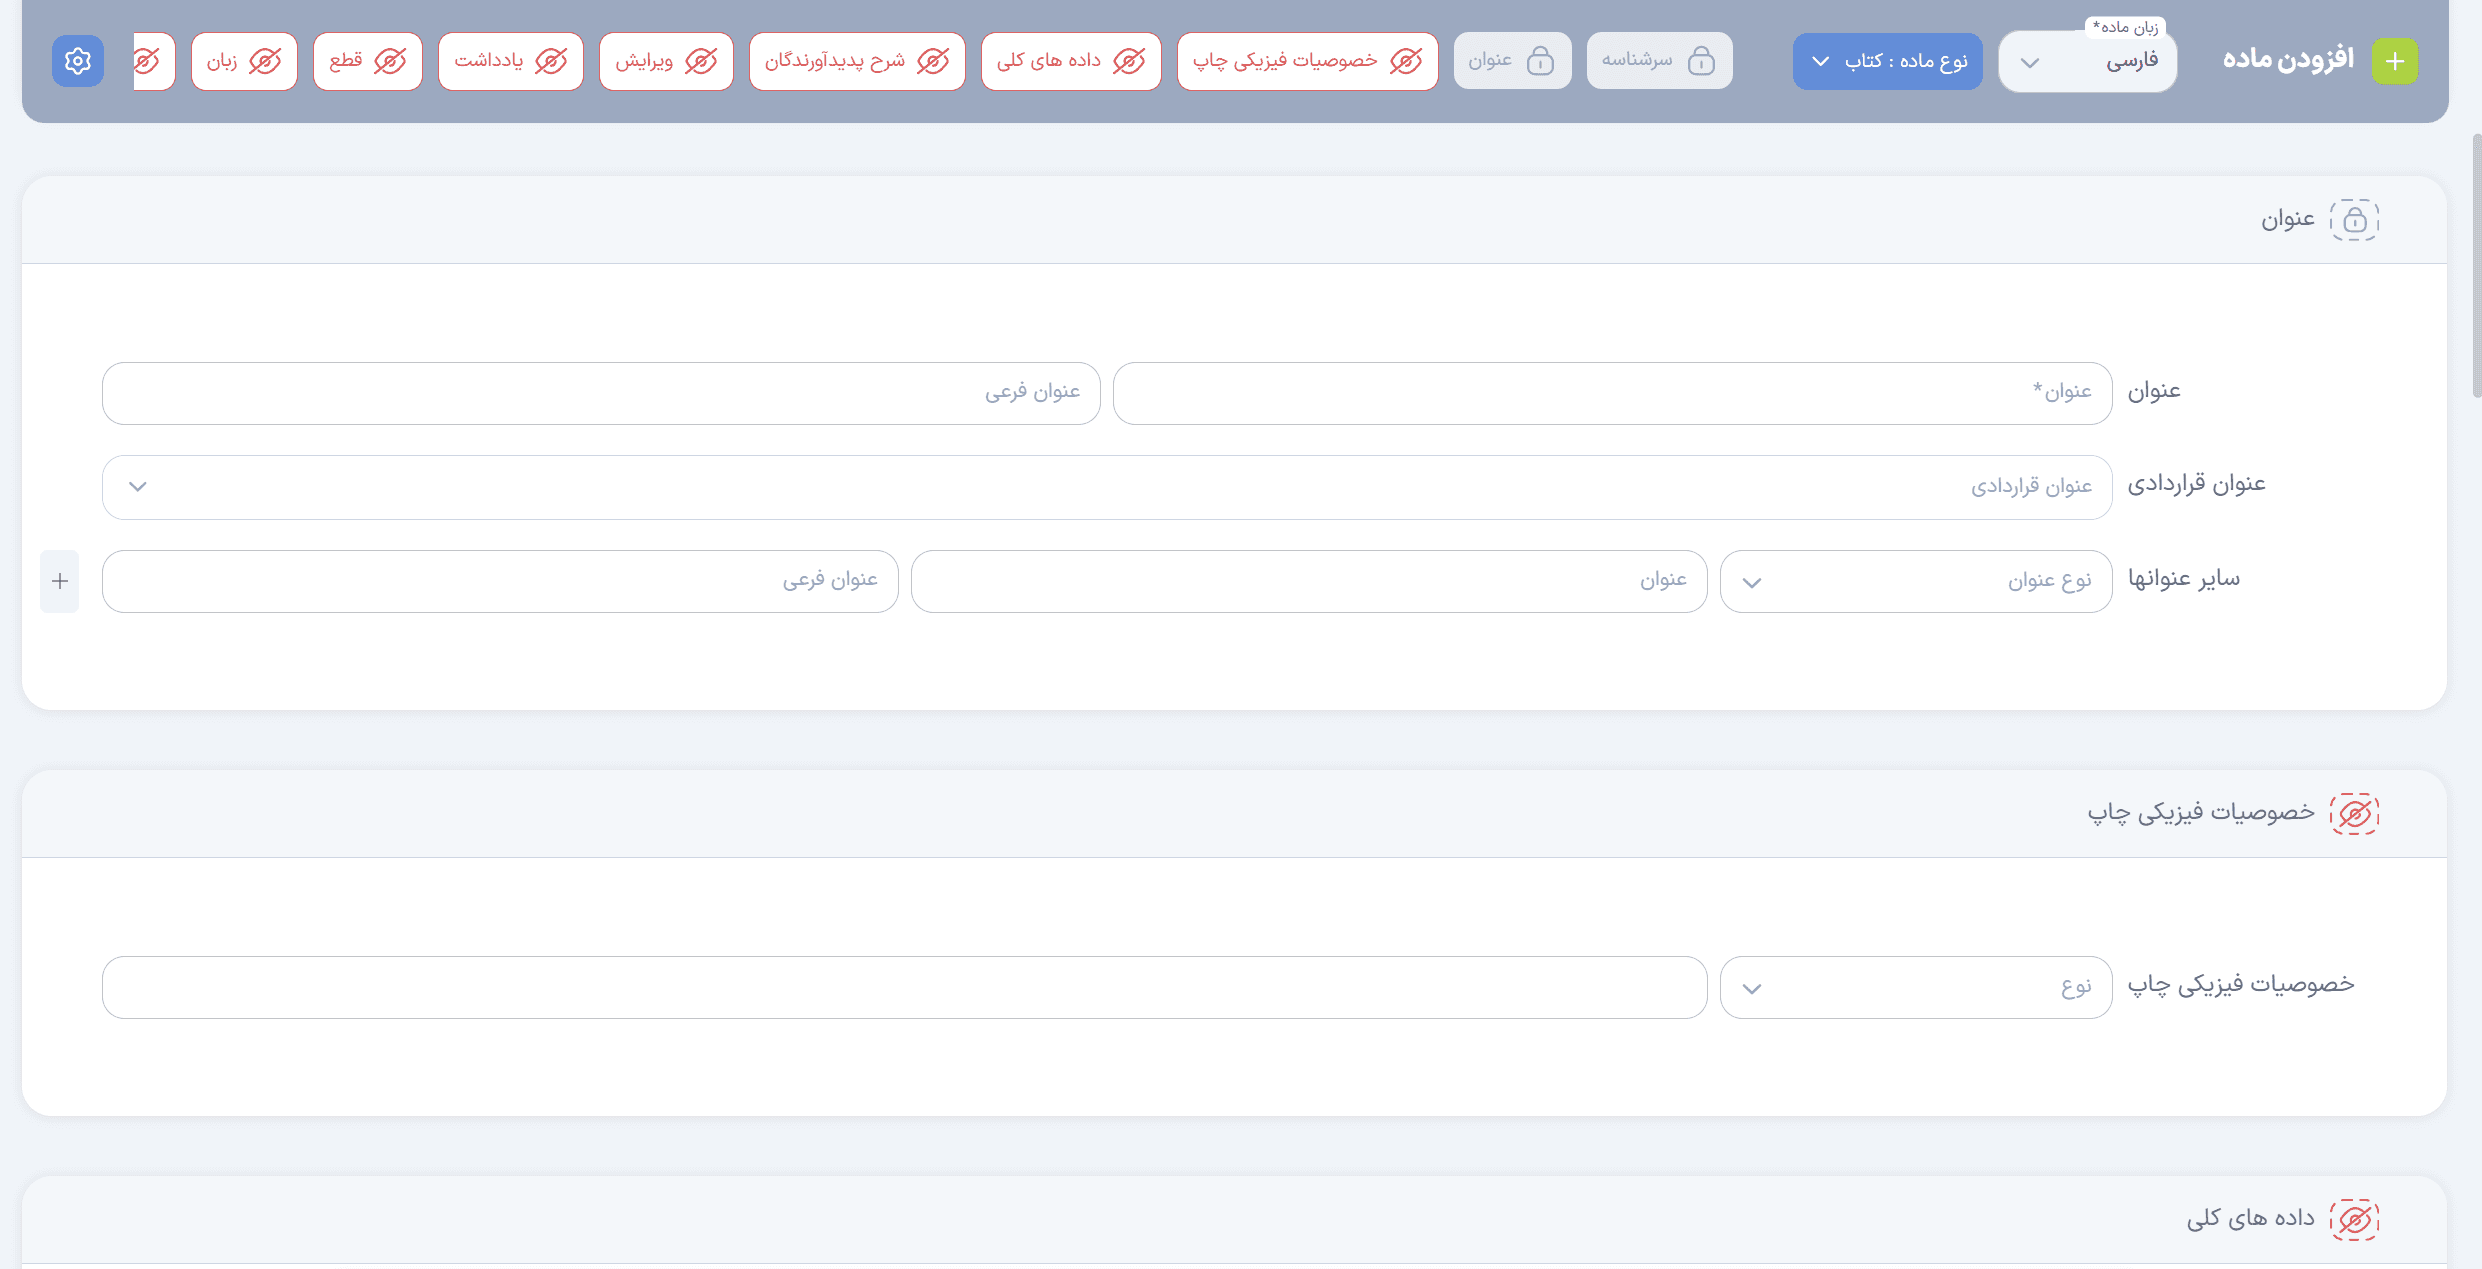The height and width of the screenshot is (1269, 2482).
Task: Click the green افزودن ماده plus button
Action: coord(2396,60)
